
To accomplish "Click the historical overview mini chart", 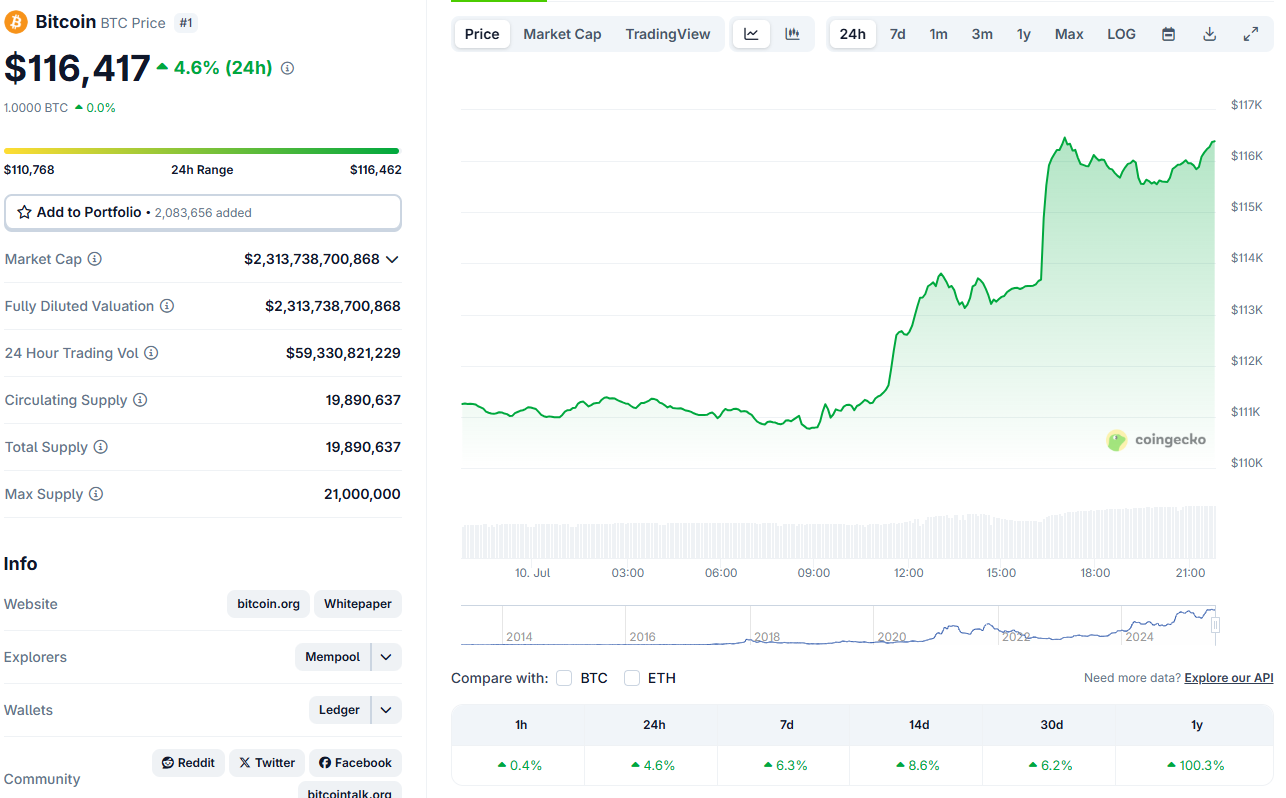I will pos(838,625).
